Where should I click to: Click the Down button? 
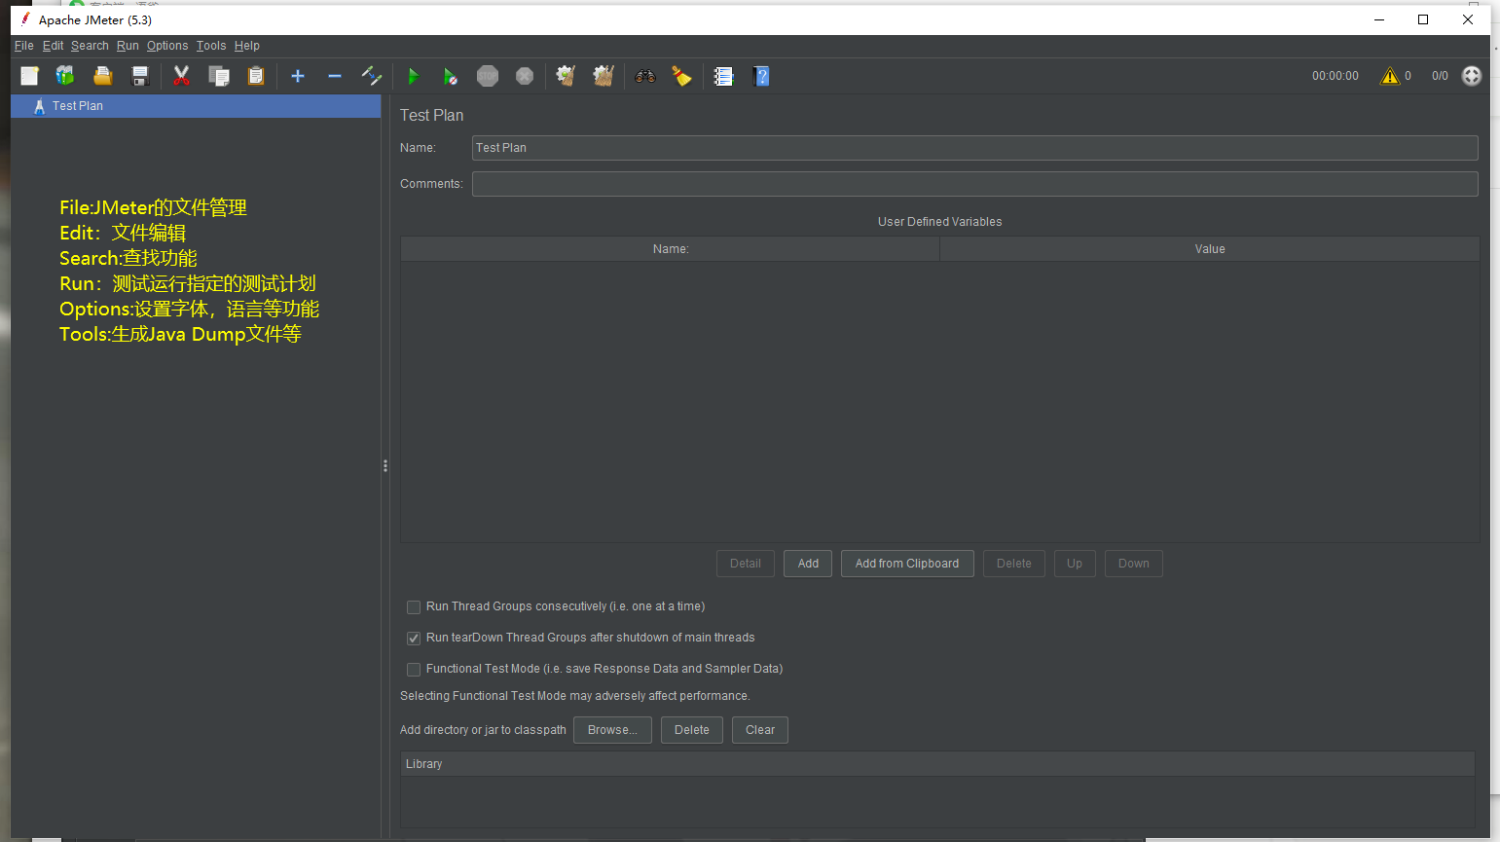pos(1134,564)
